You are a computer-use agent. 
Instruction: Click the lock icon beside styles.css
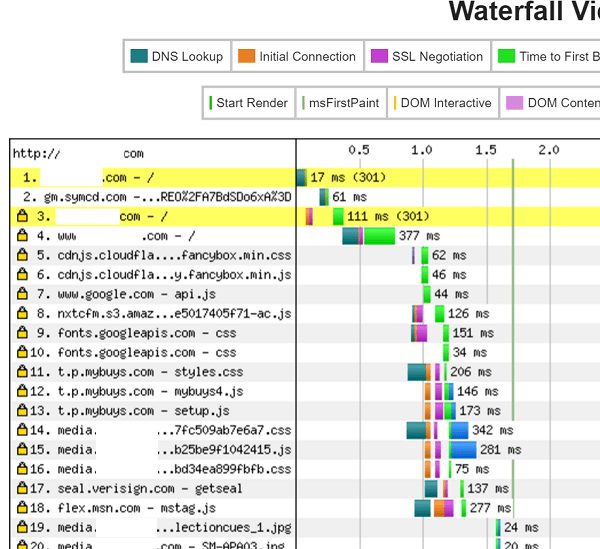coord(23,371)
